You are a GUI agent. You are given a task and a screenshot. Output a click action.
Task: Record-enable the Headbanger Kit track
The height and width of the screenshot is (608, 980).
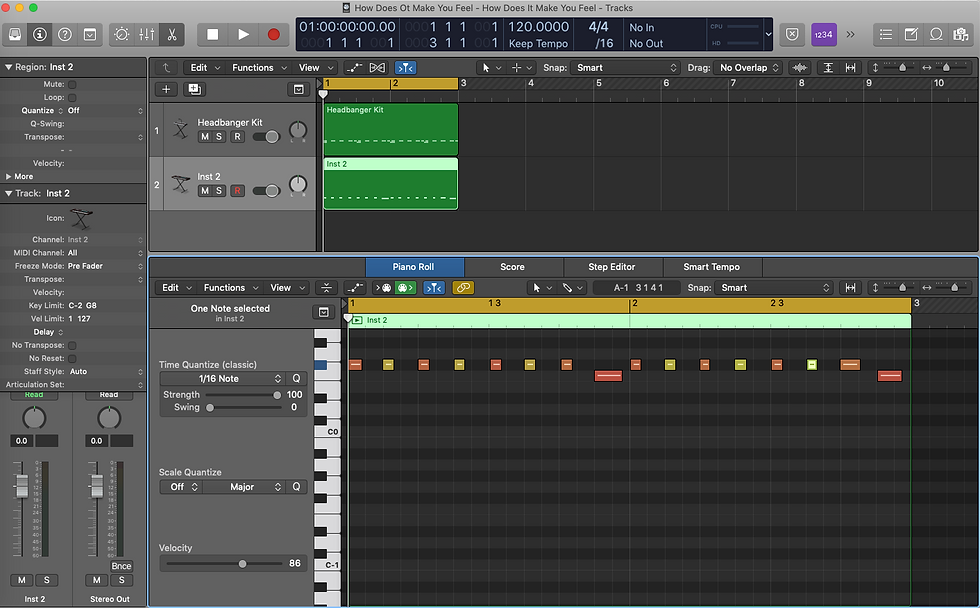point(237,137)
